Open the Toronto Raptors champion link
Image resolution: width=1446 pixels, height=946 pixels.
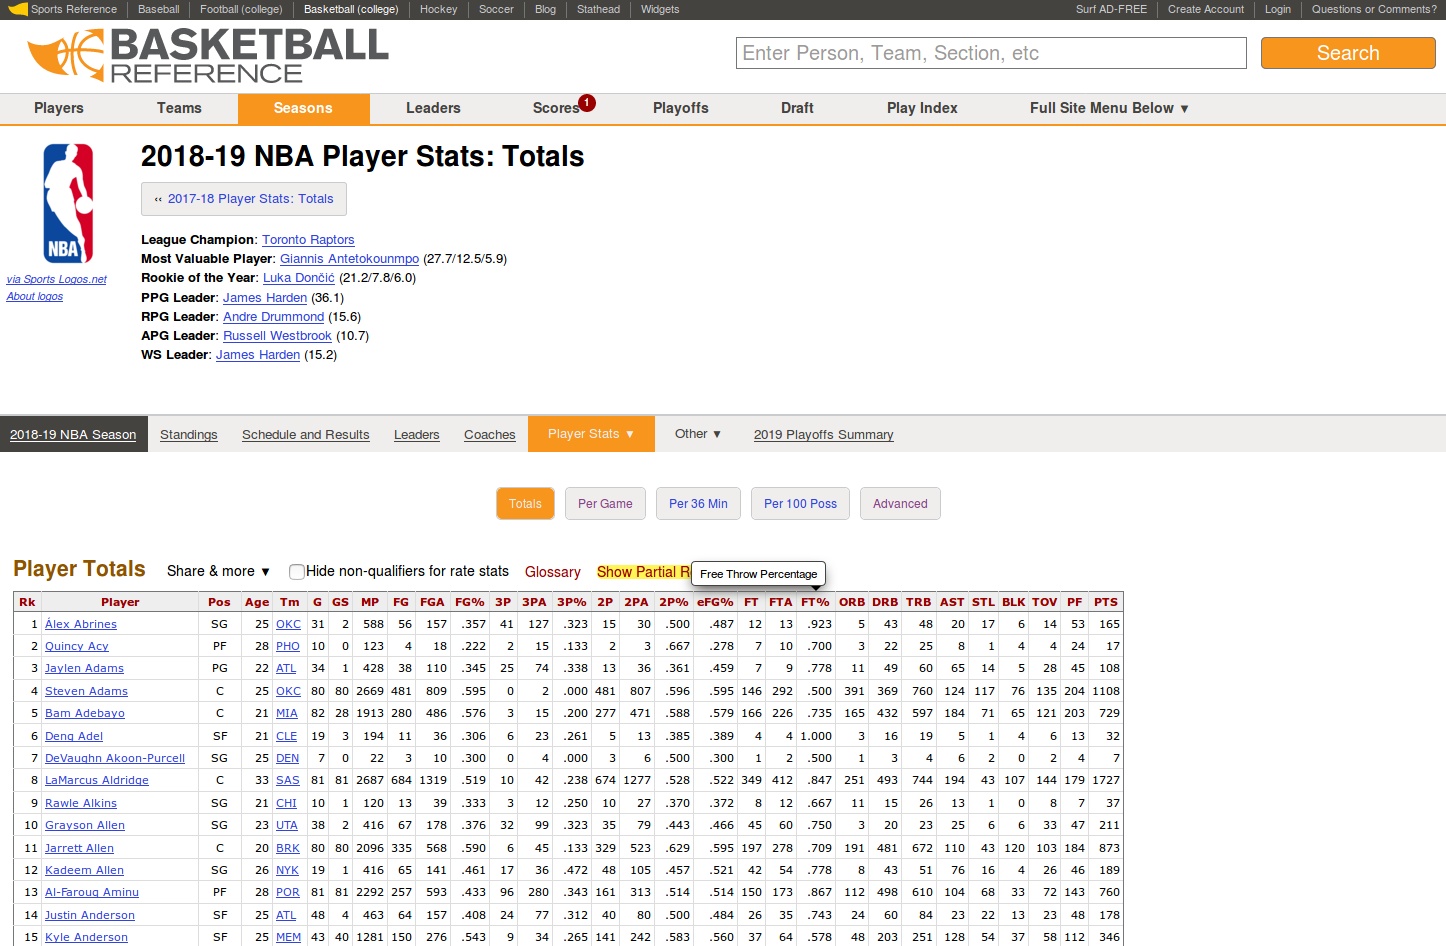[308, 240]
